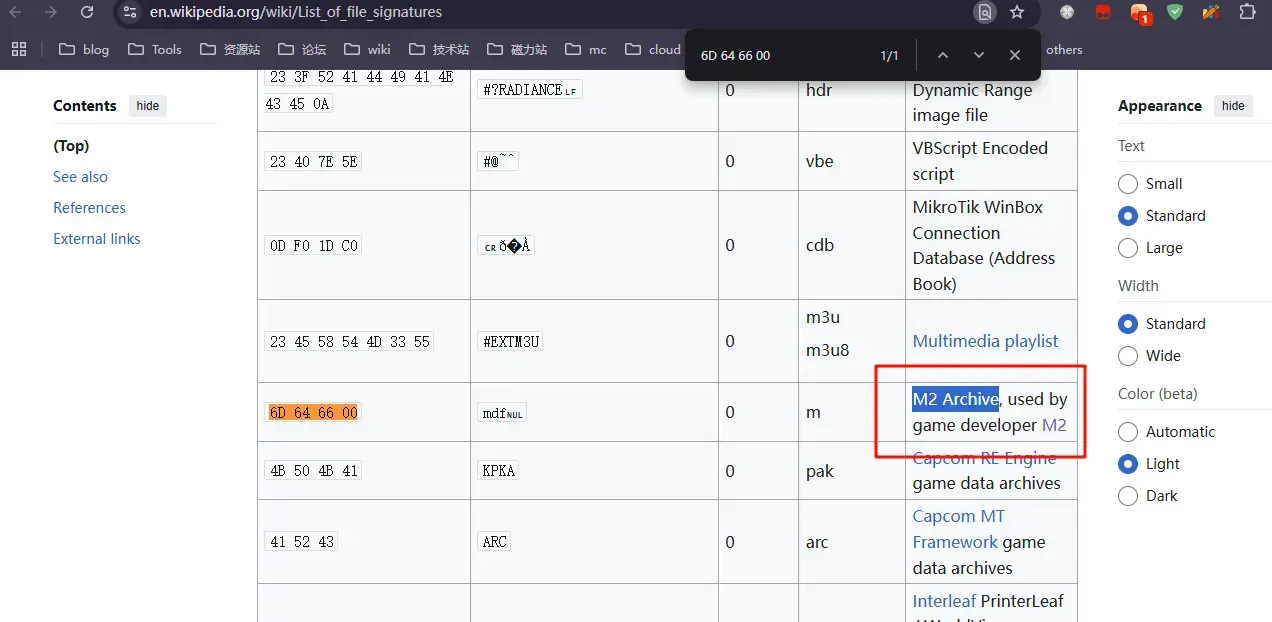Go to the References section link
This screenshot has width=1272, height=622.
click(x=89, y=208)
